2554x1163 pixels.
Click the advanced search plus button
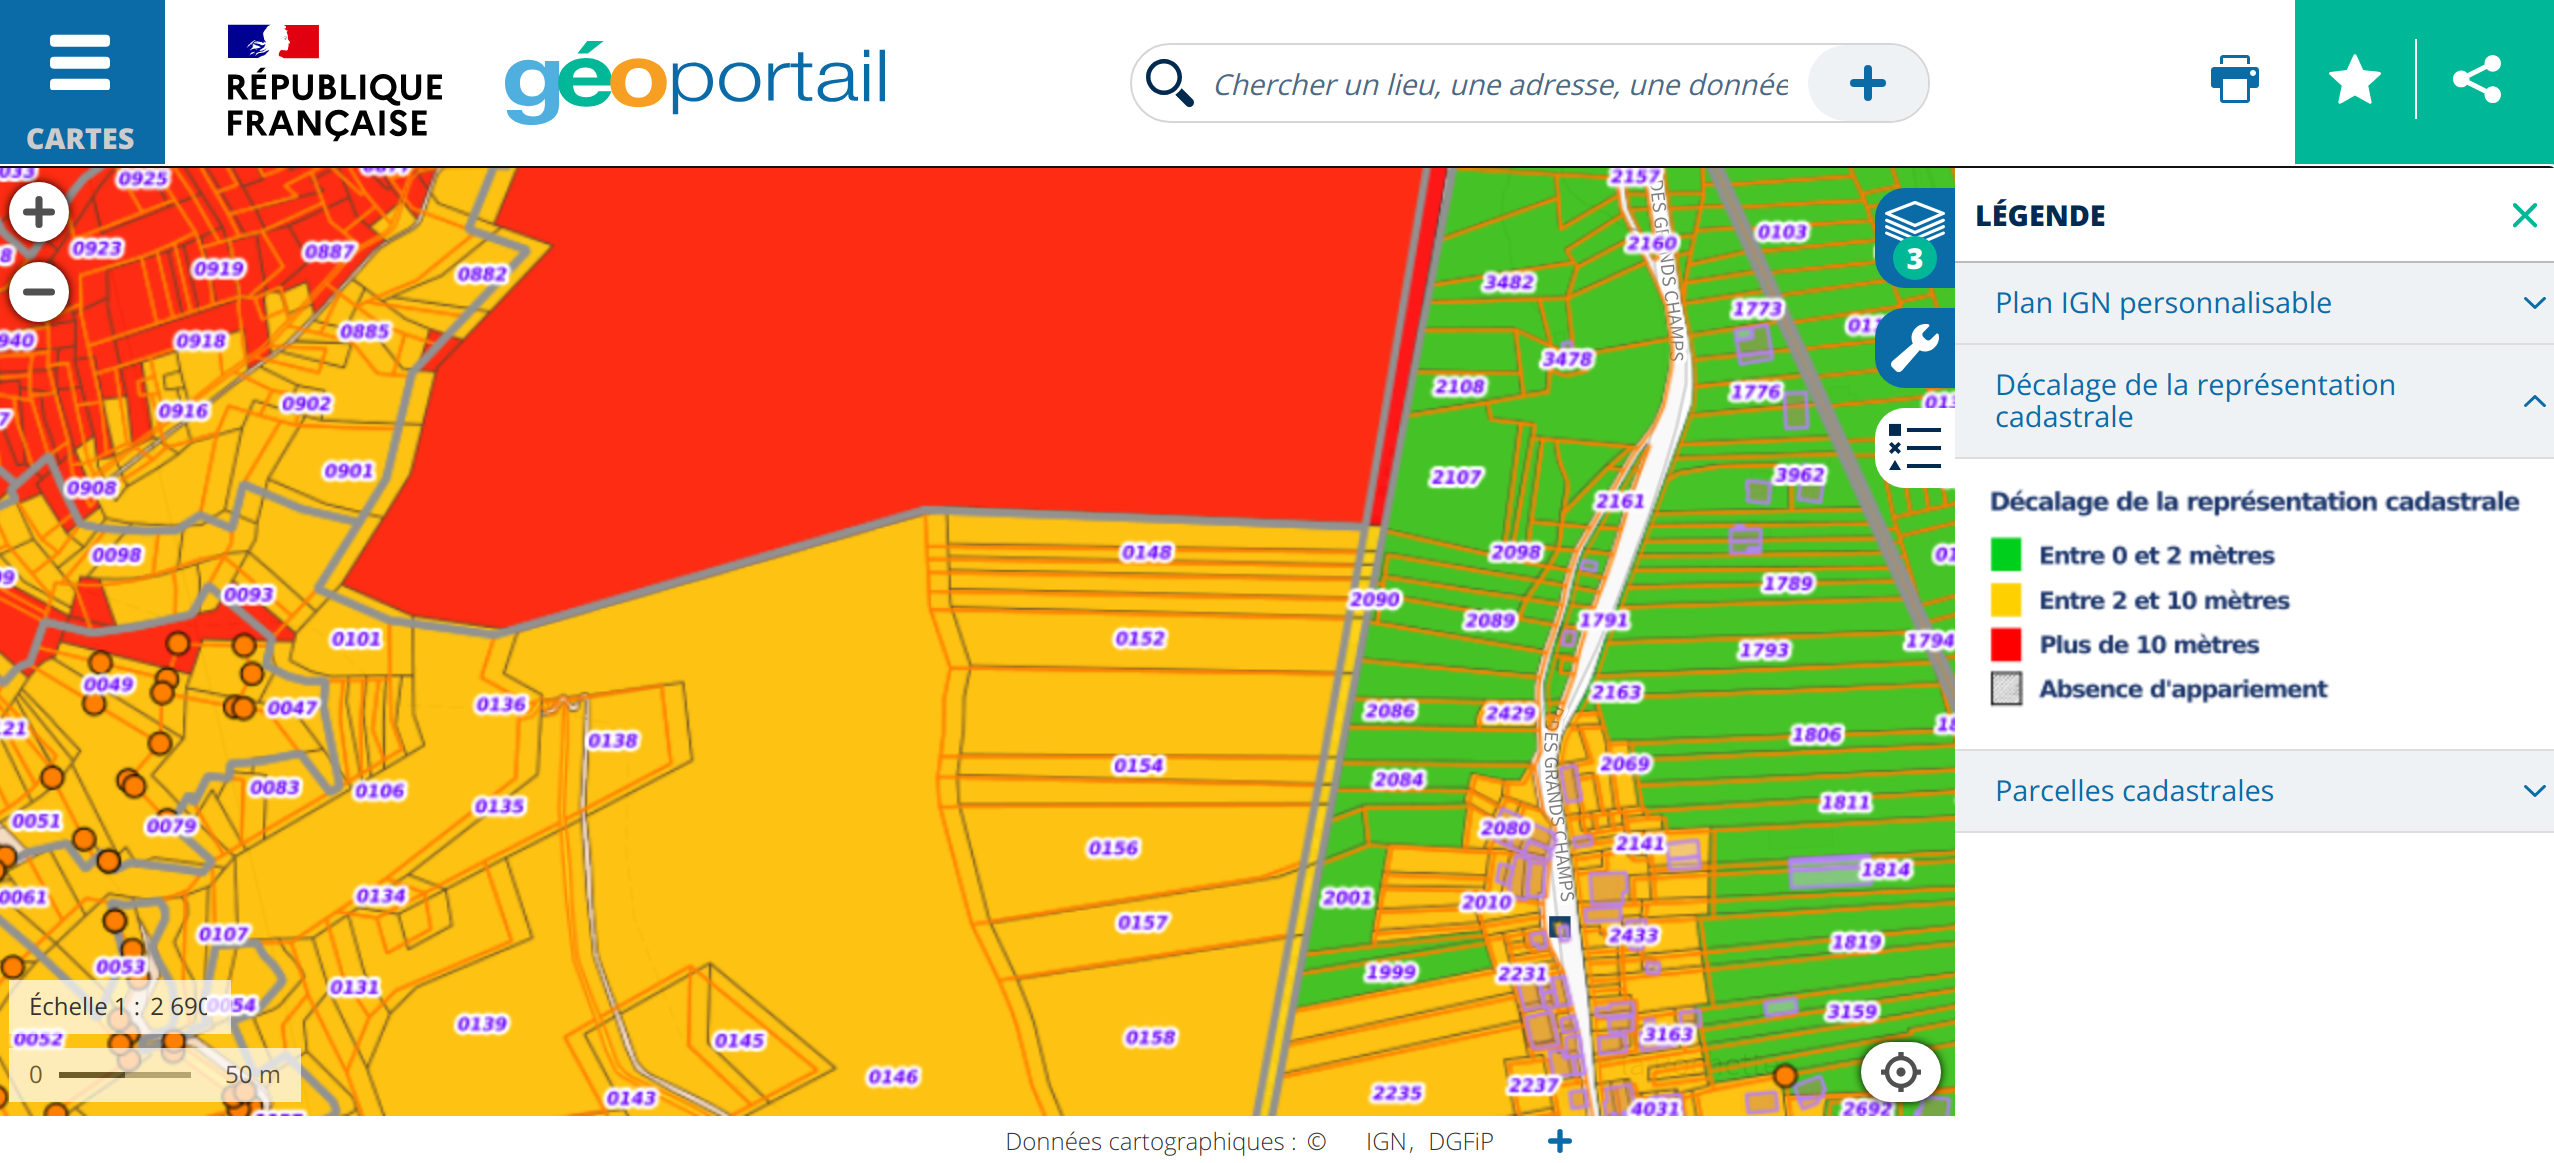tap(1867, 83)
